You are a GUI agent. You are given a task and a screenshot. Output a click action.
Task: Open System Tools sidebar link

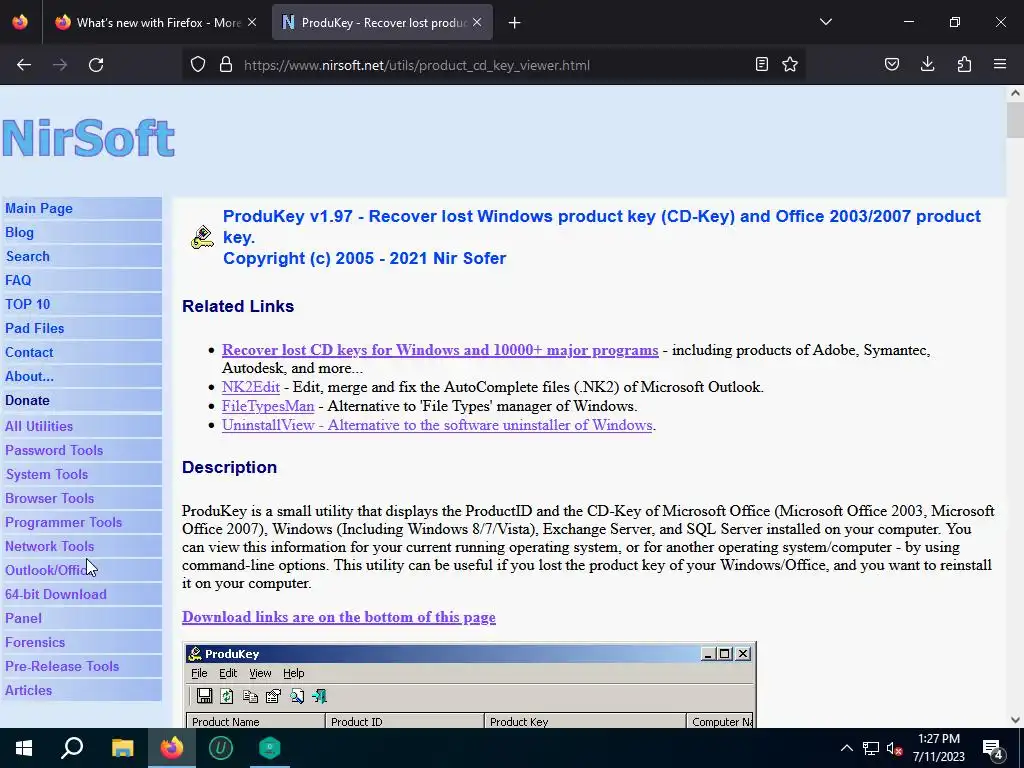(x=47, y=475)
